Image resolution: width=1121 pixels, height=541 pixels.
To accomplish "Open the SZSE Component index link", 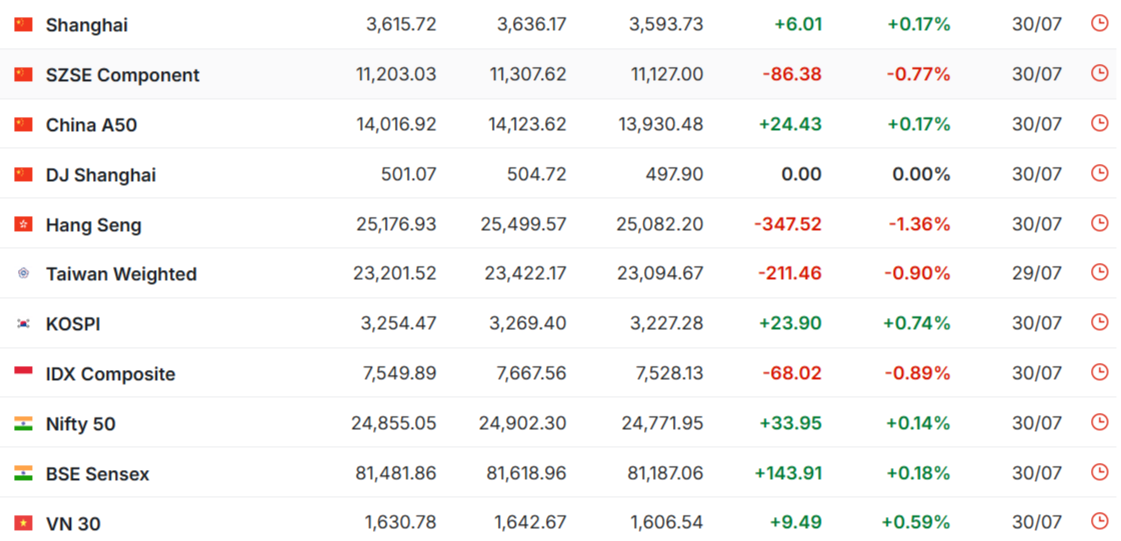I will coord(122,75).
